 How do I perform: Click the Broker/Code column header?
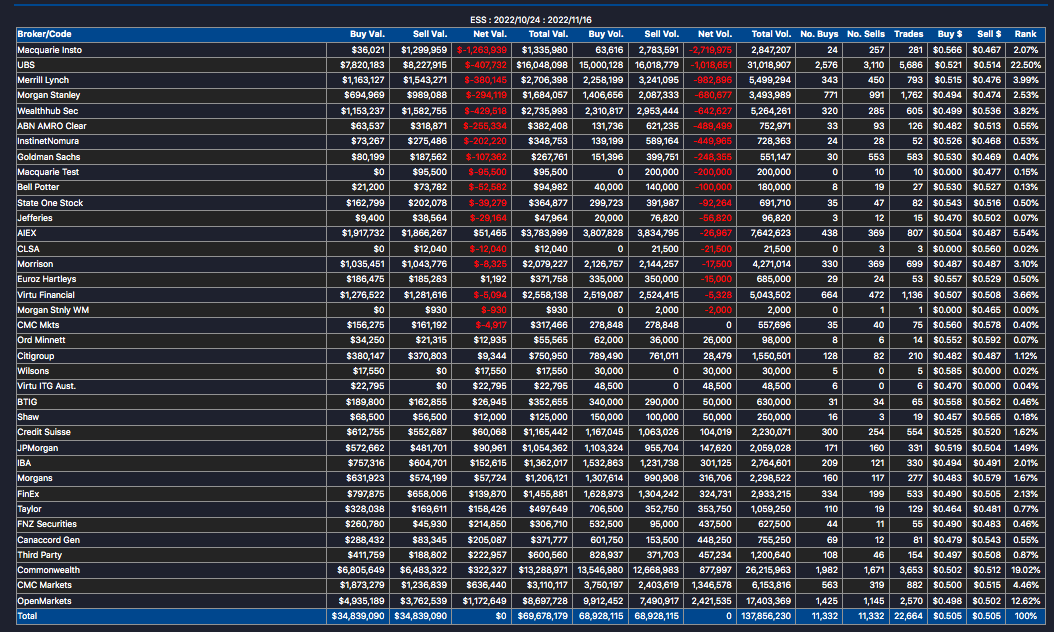tap(44, 34)
